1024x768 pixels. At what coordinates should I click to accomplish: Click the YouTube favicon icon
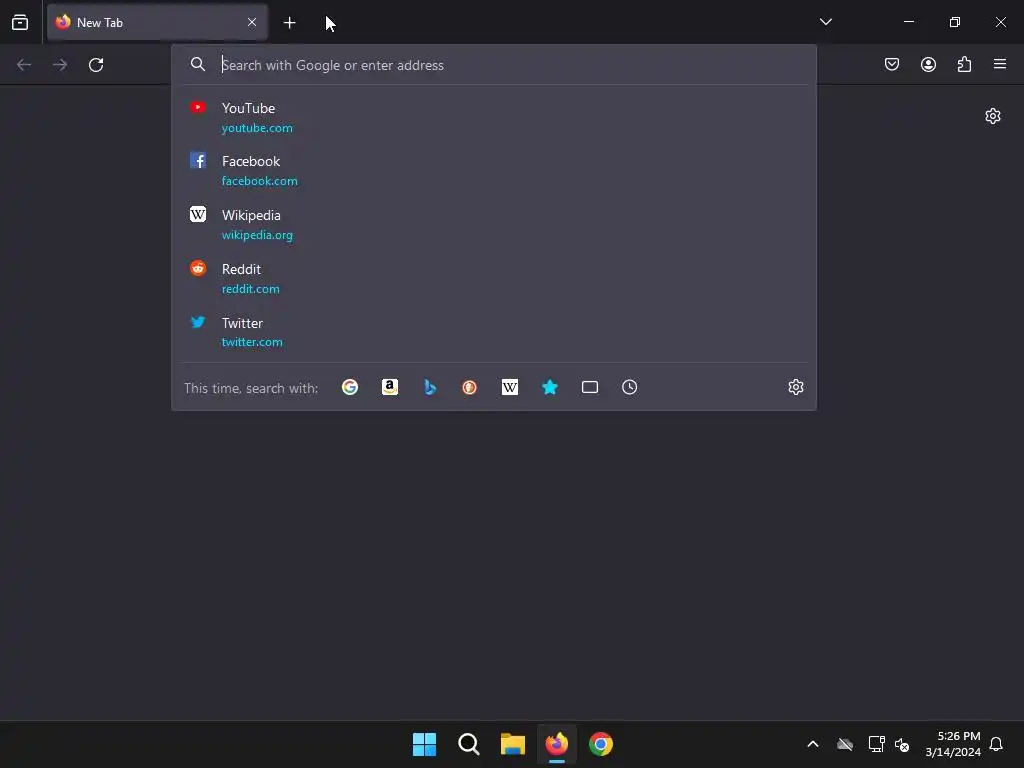click(198, 107)
